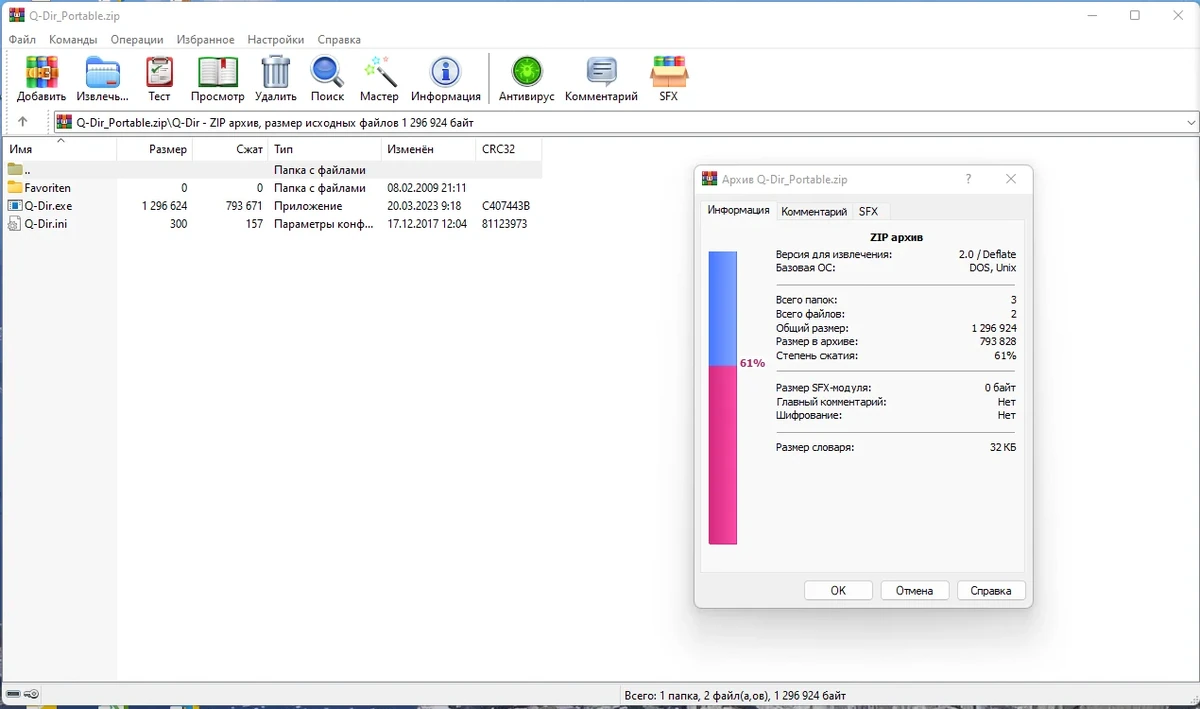Run archive Тест from toolbar
Image resolution: width=1200 pixels, height=709 pixels.
click(x=159, y=79)
